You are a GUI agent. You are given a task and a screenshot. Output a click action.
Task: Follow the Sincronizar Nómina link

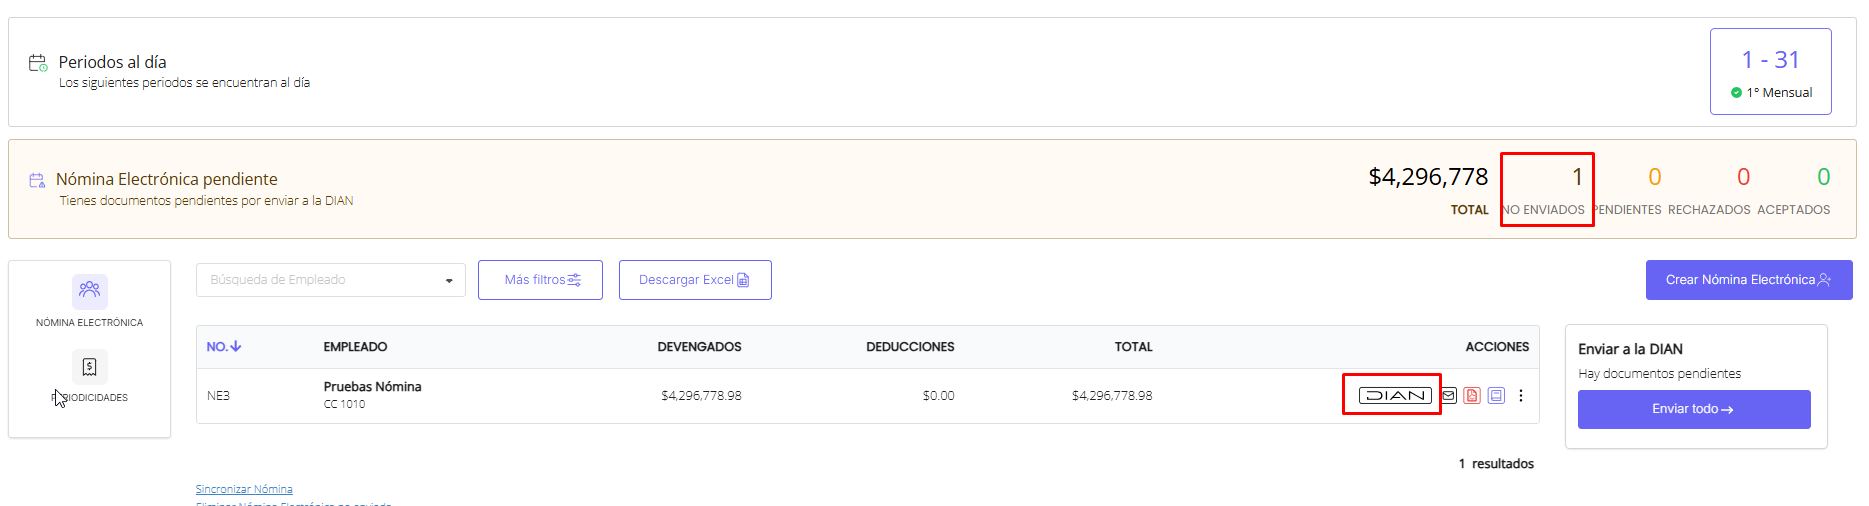pos(244,489)
